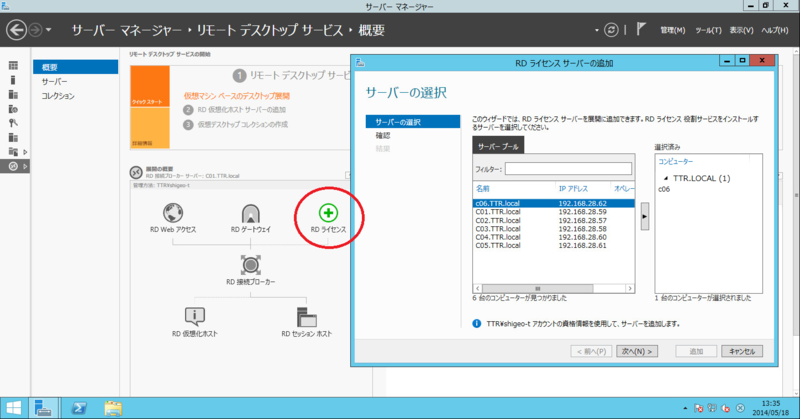Open the 管理(M) menu

672,30
